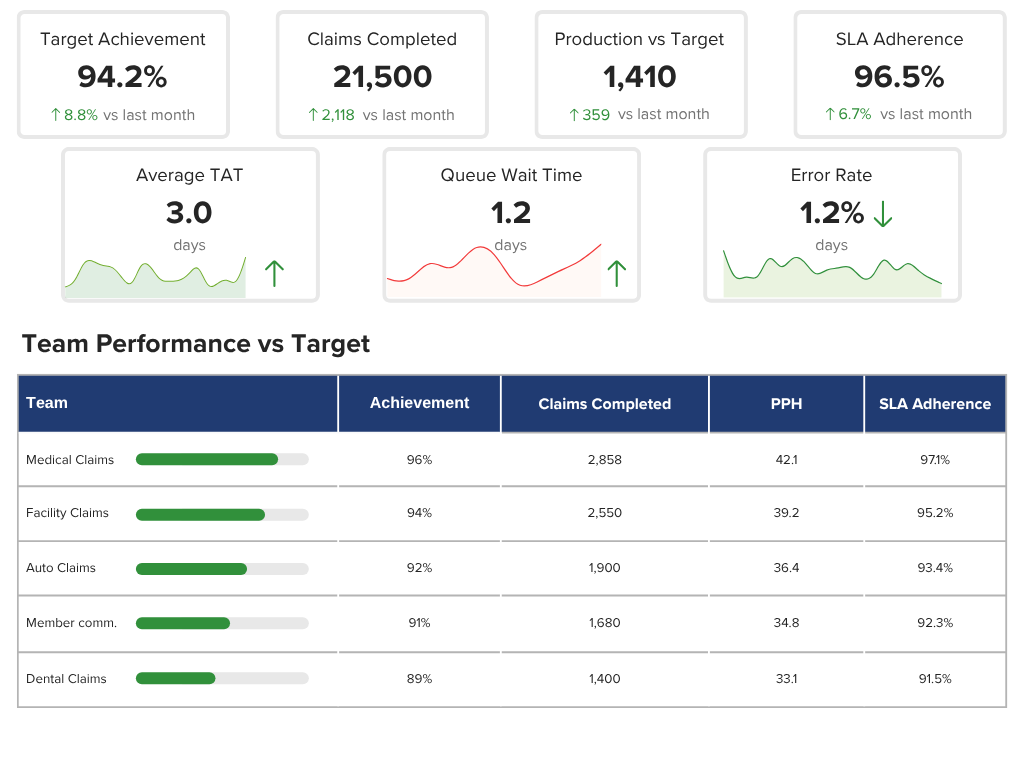Click the 91.5% SLA Adherence cell
The height and width of the screenshot is (768, 1024).
935,679
